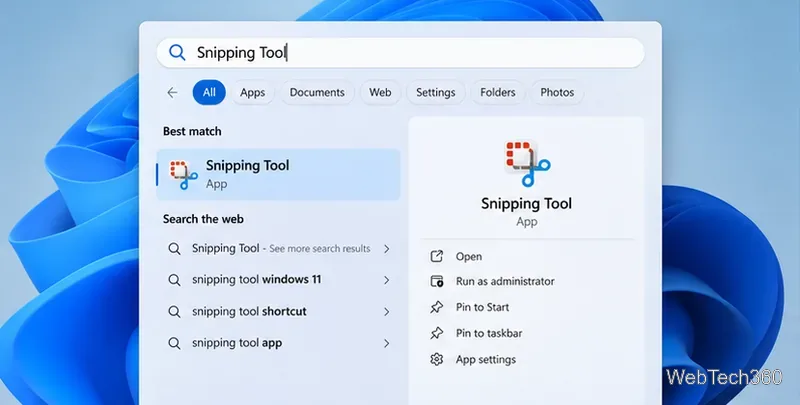The image size is (800, 405).
Task: Switch to the Documents filter tab
Action: (x=317, y=92)
